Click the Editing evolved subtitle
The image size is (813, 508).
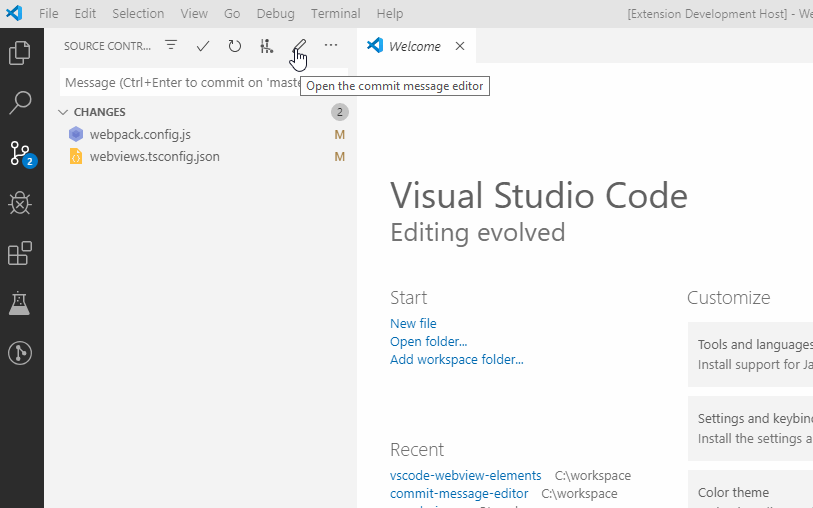478,232
